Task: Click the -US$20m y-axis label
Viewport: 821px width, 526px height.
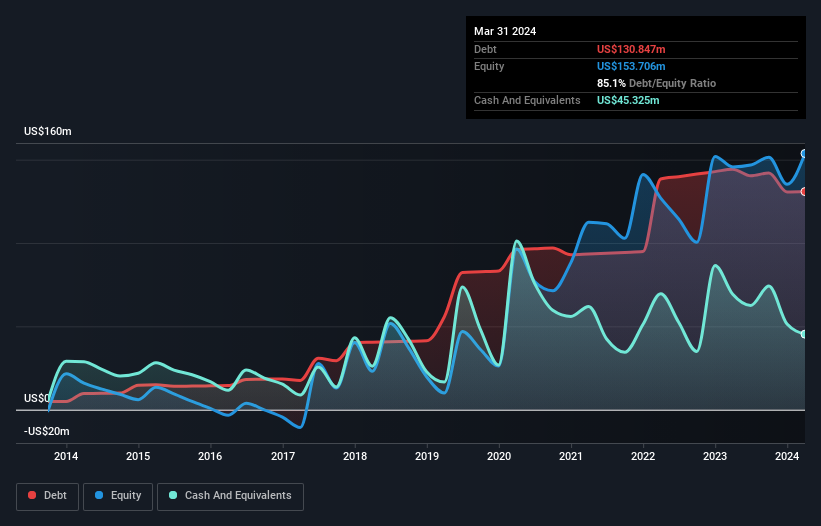Action: tap(47, 431)
